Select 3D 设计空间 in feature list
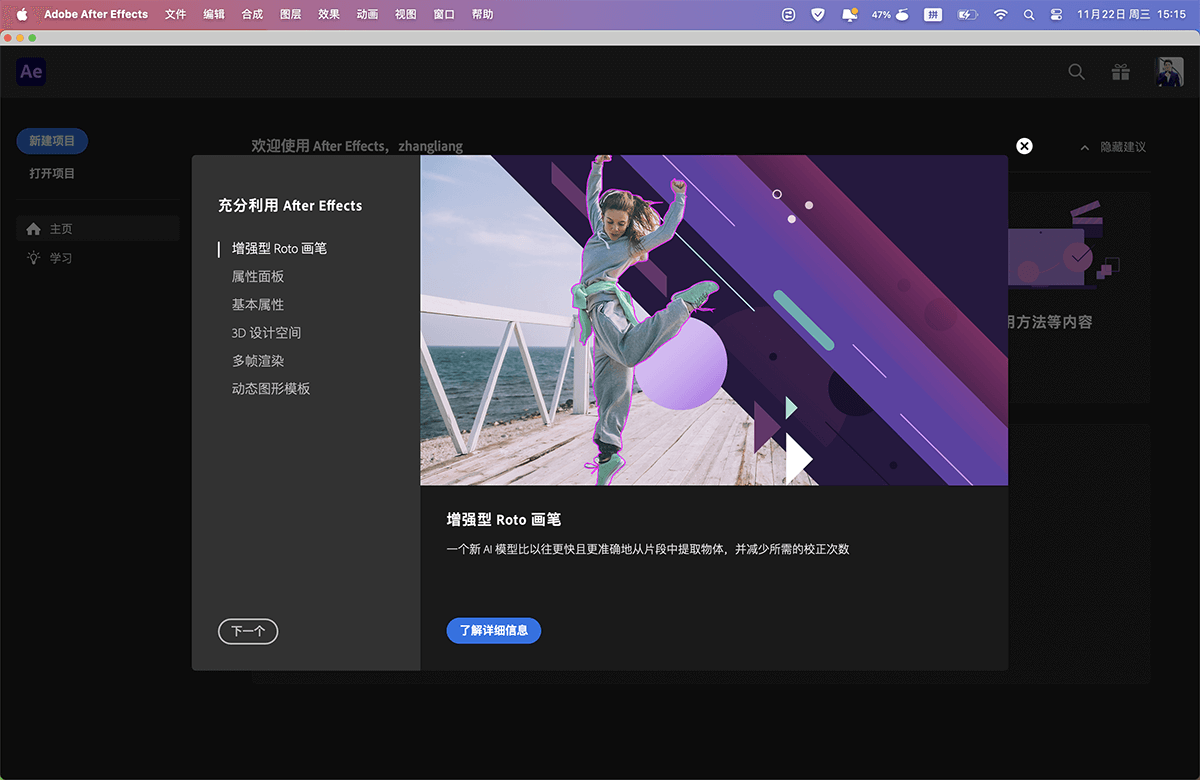 (x=266, y=332)
